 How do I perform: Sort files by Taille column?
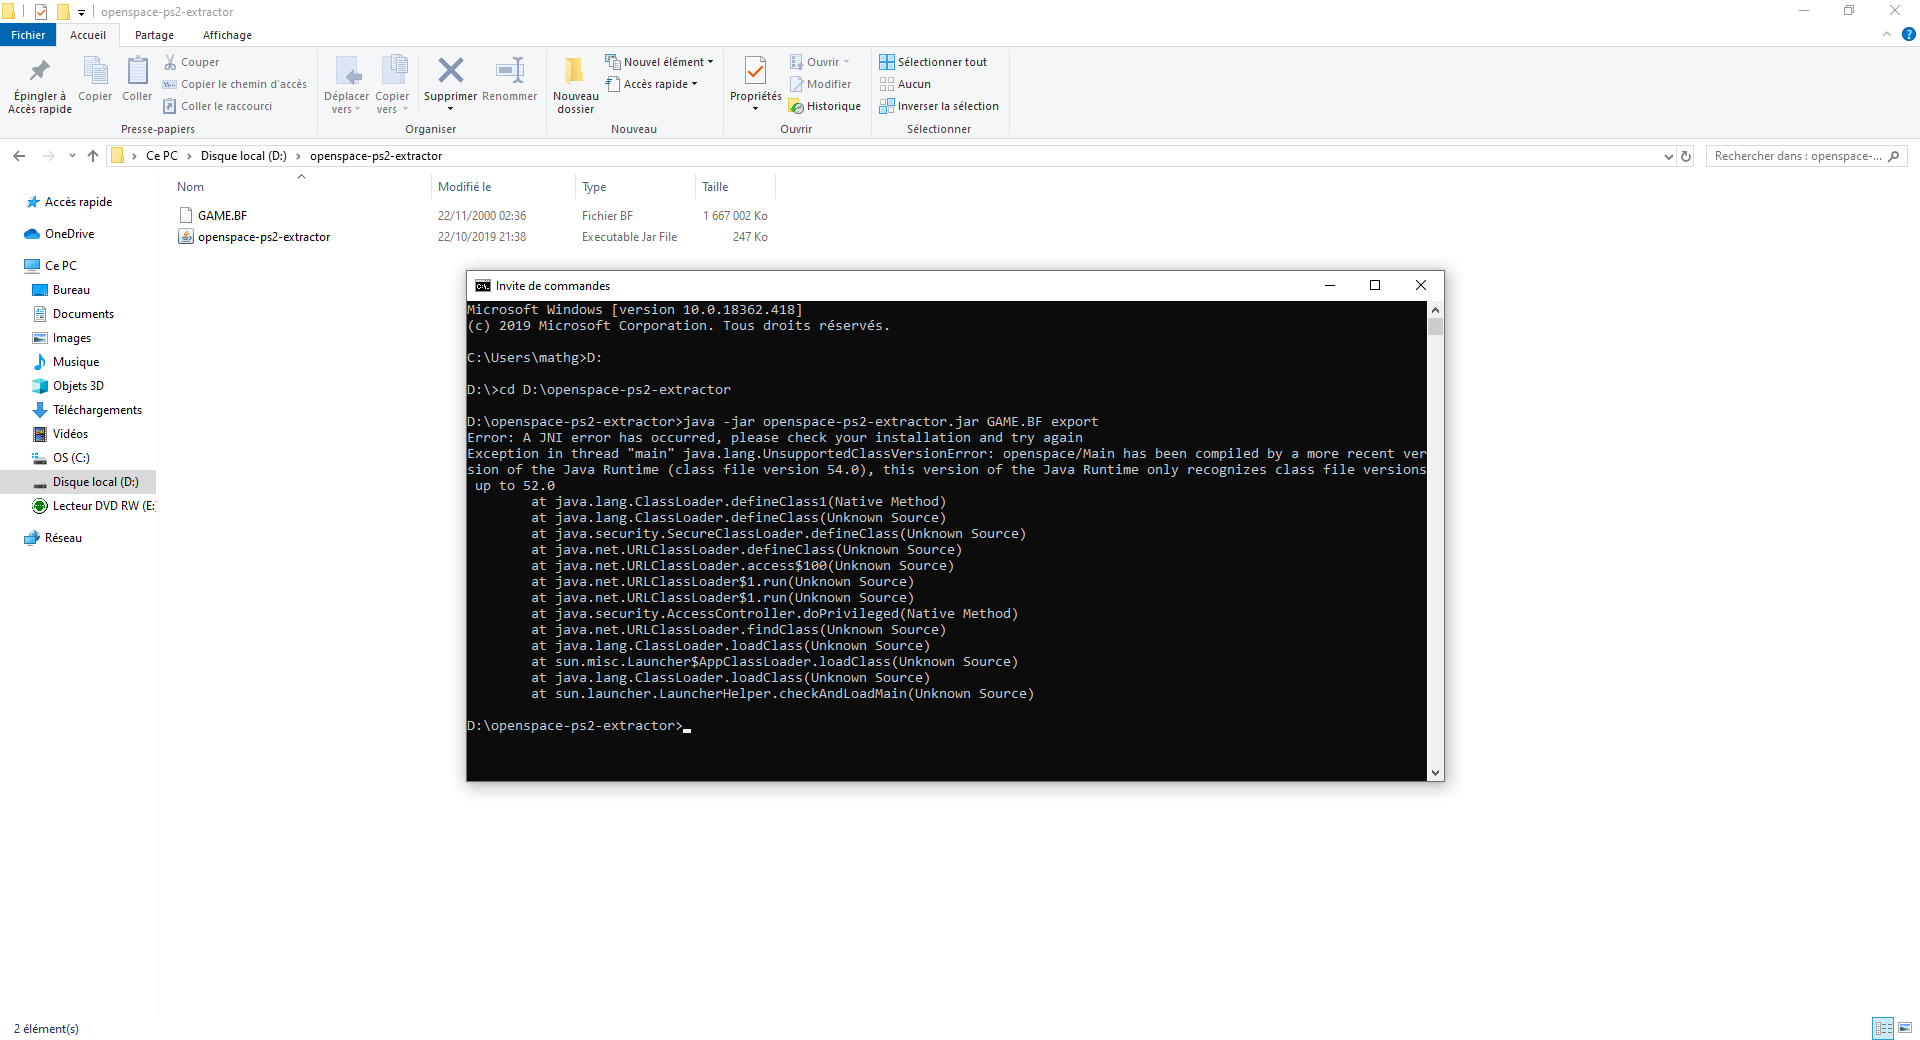(x=715, y=187)
